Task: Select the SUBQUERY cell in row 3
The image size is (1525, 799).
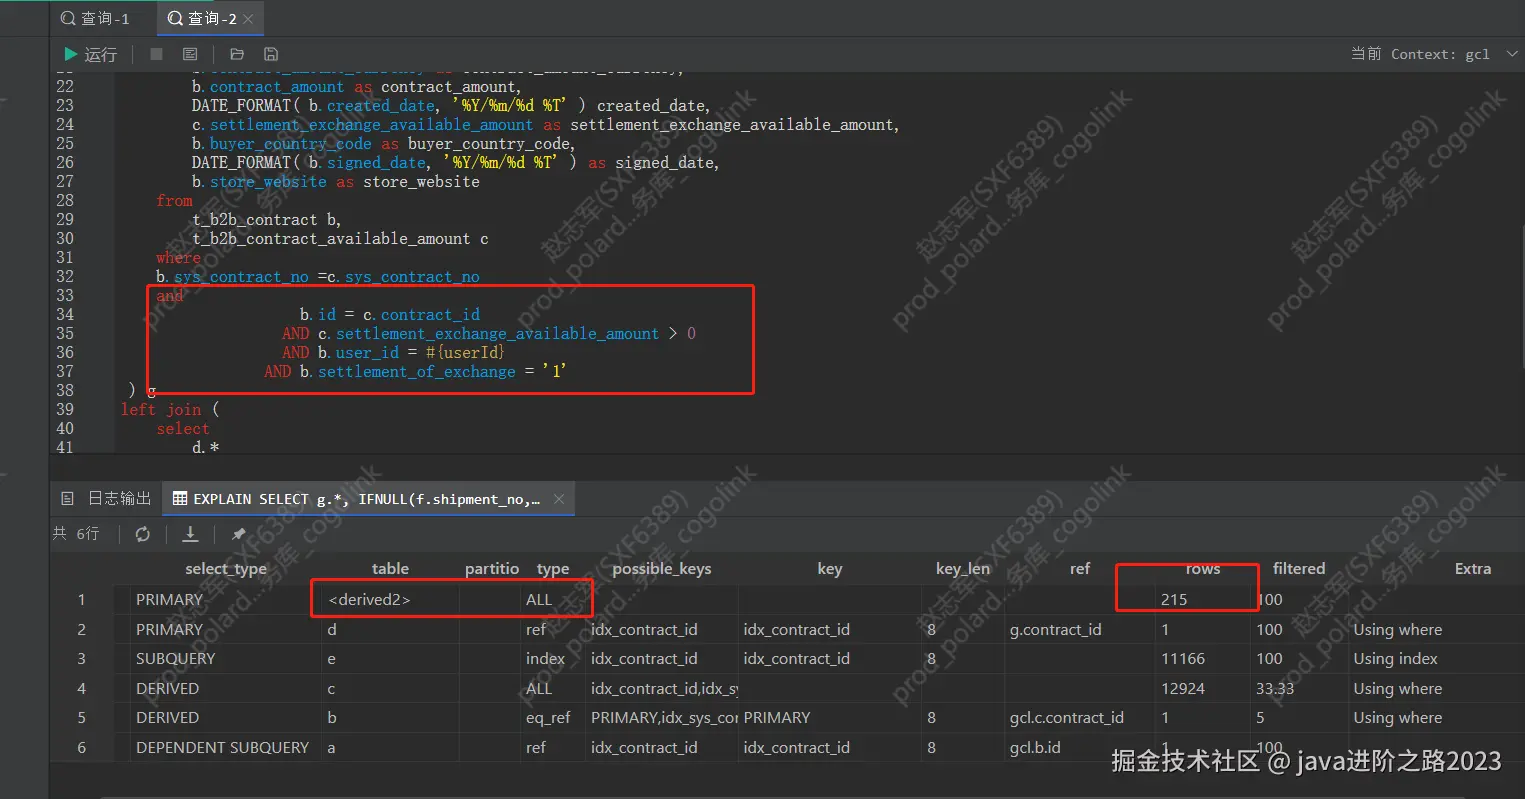Action: click(226, 659)
